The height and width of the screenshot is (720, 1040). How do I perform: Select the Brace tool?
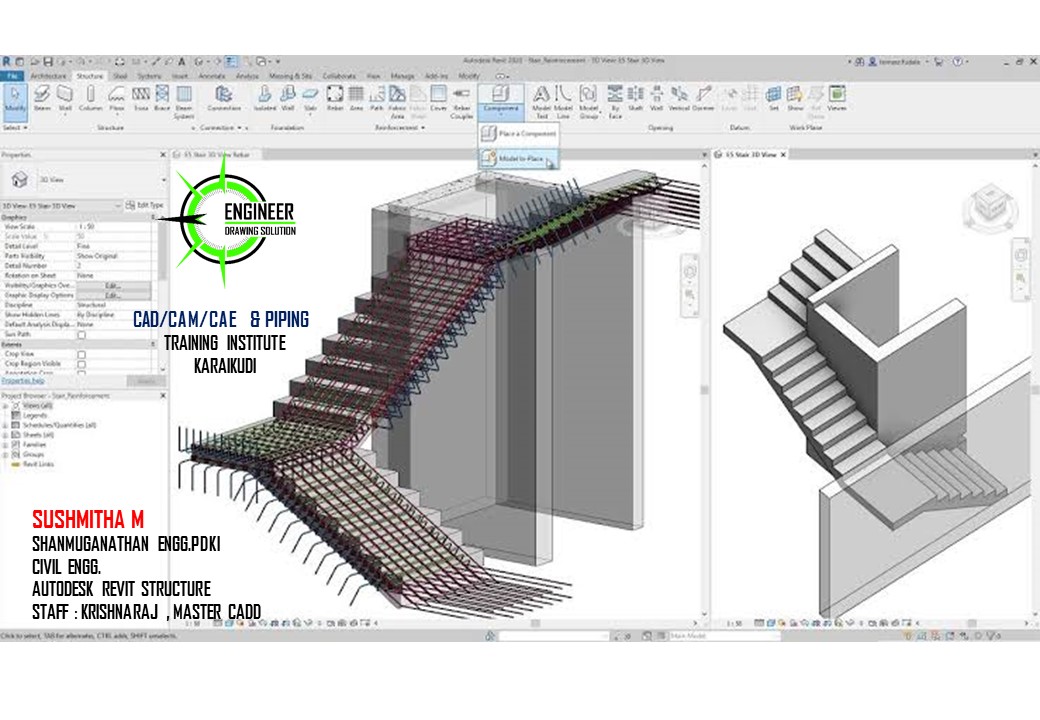[162, 98]
